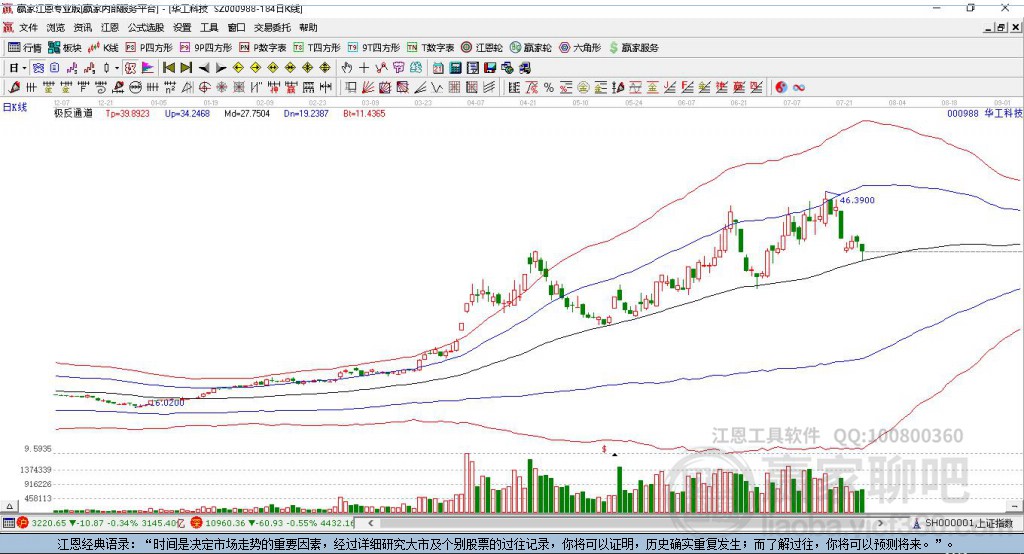Open the P四方形 tool
Image resolution: width=1024 pixels, height=554 pixels.
pos(149,48)
